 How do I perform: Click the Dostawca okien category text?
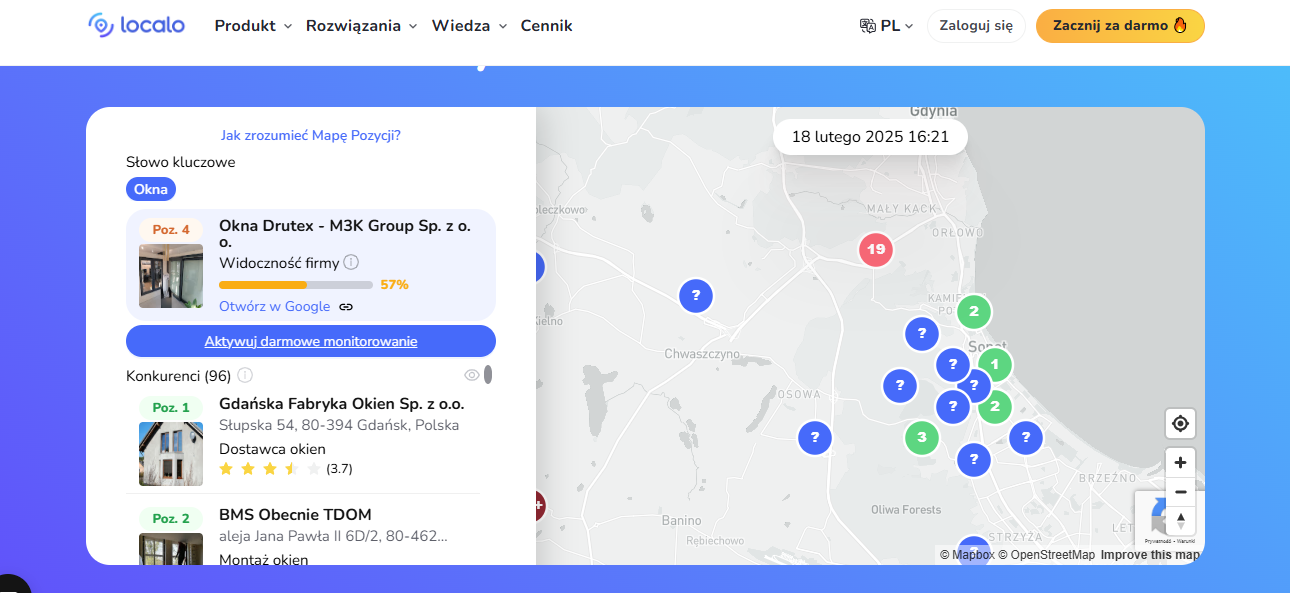[272, 449]
